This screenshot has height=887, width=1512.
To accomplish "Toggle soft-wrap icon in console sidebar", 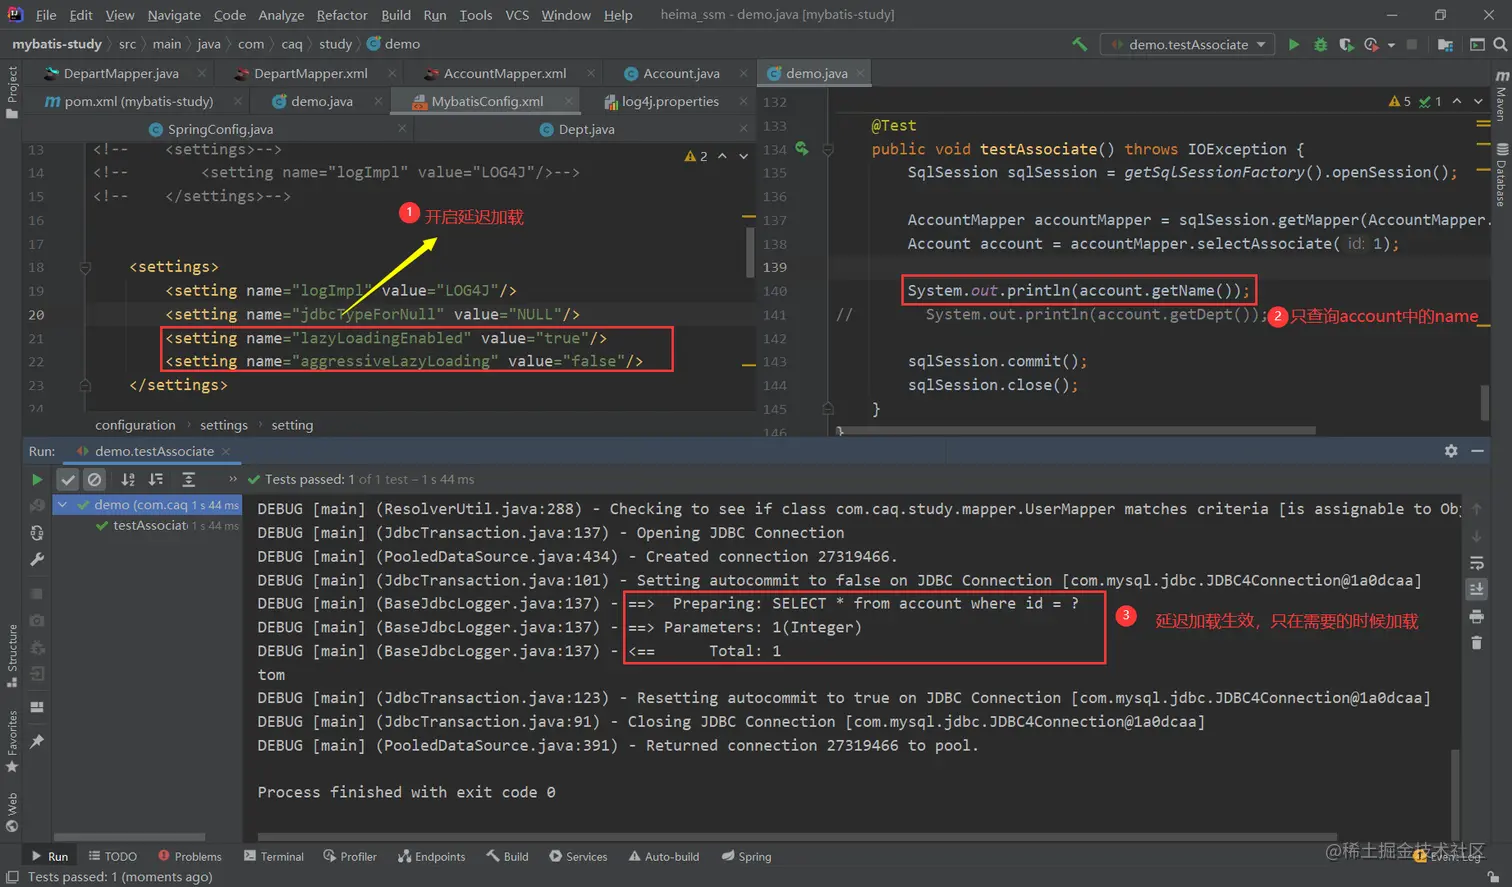I will point(1477,563).
